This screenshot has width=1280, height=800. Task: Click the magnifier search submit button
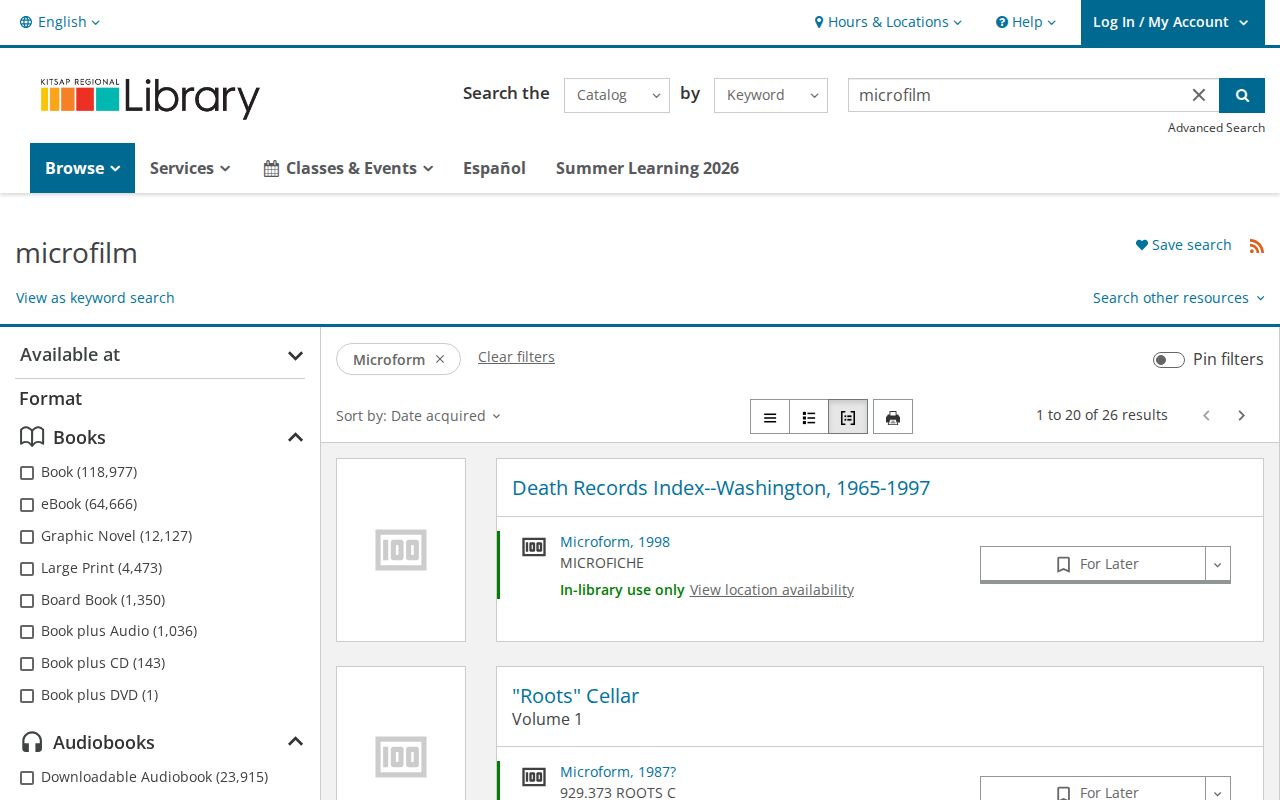tap(1242, 95)
